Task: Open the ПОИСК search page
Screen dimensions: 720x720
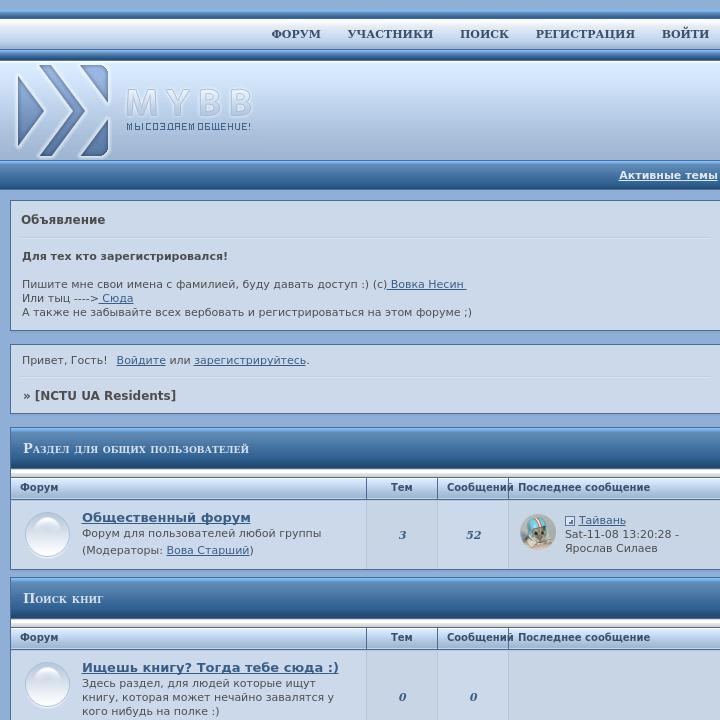Action: point(484,34)
